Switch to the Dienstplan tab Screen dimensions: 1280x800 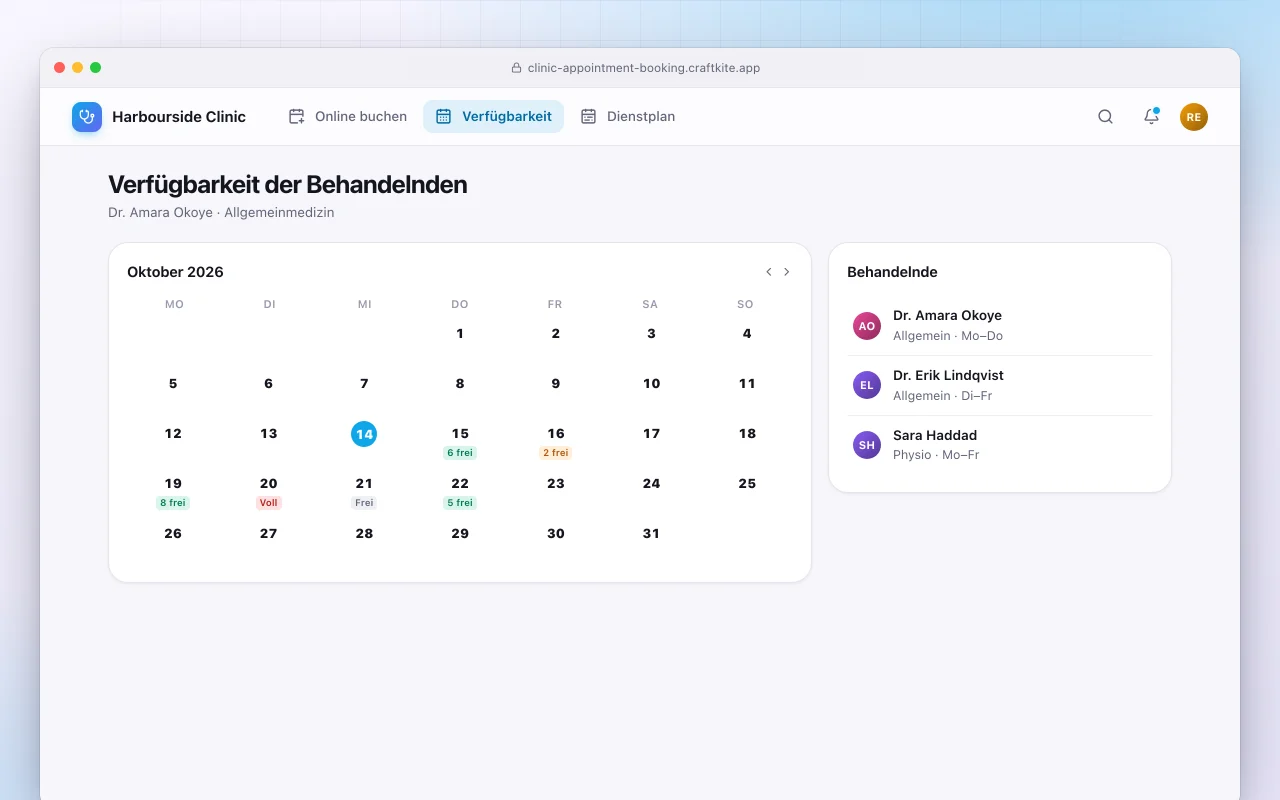628,116
